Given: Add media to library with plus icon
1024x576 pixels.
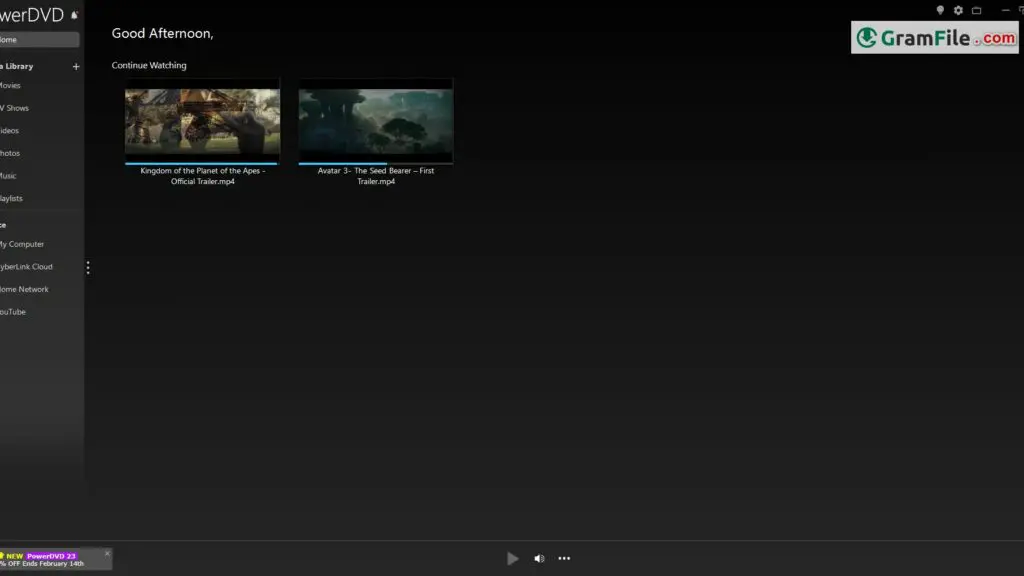Looking at the screenshot, I should tap(76, 67).
